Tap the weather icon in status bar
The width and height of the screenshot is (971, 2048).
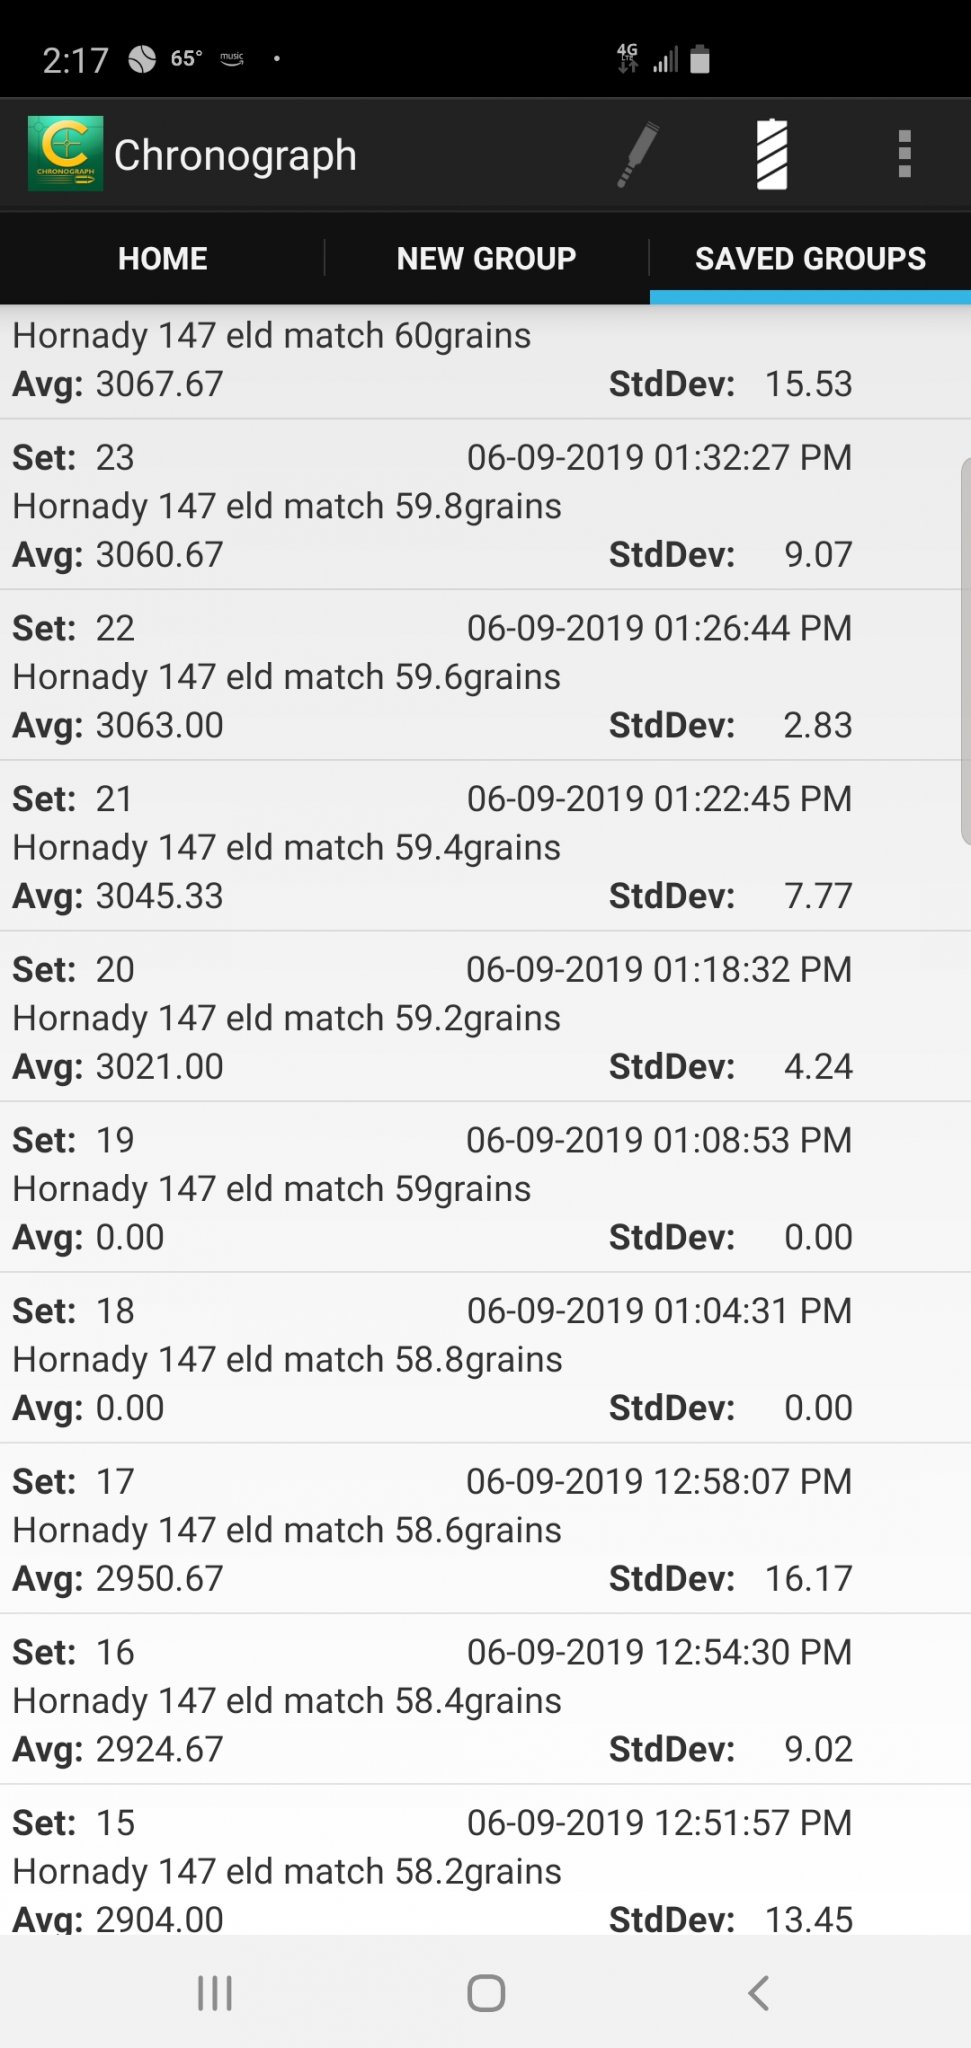tap(142, 60)
